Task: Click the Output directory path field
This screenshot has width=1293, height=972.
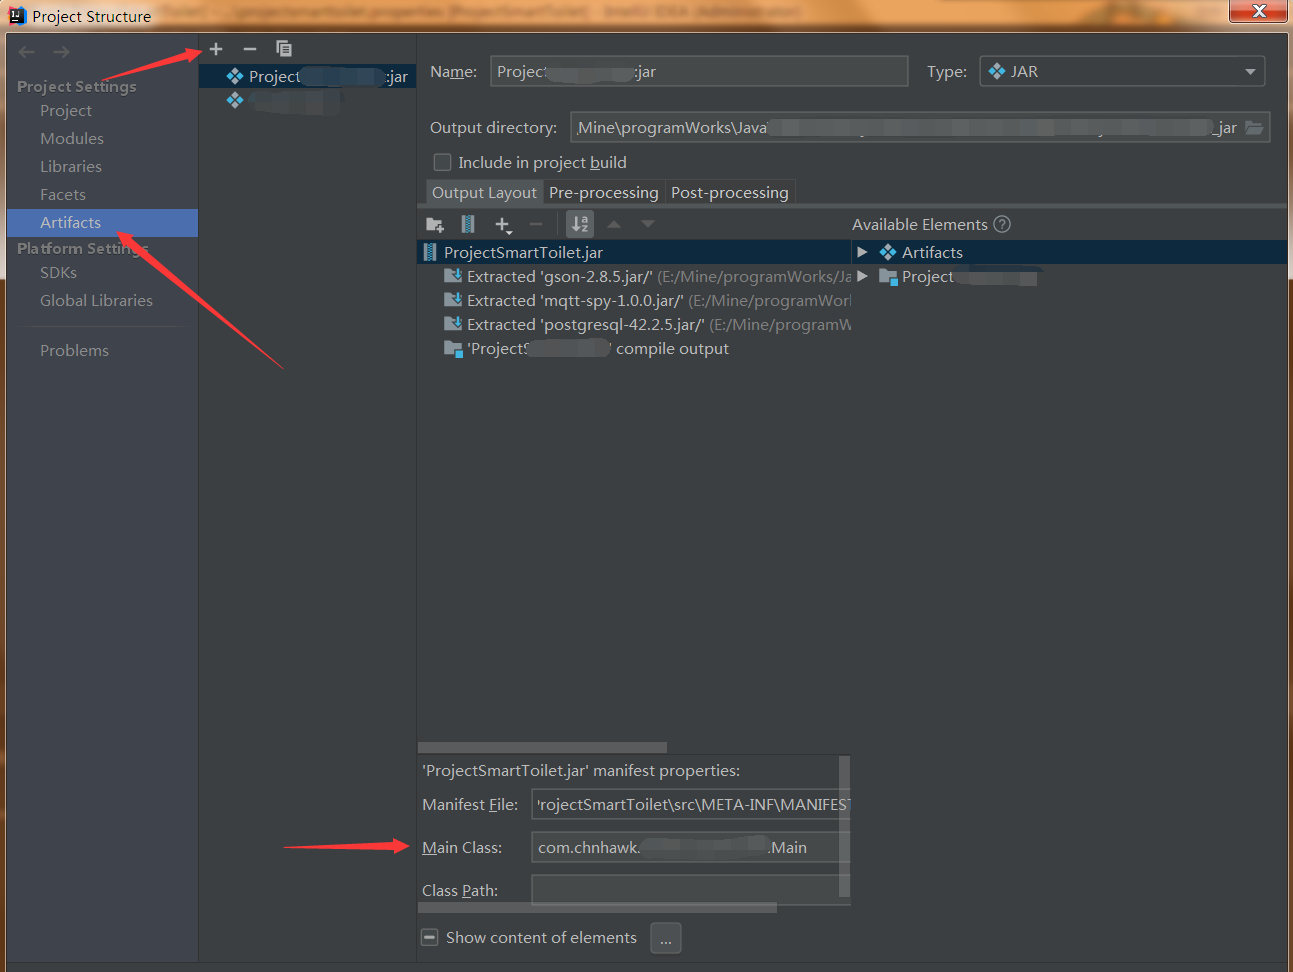Action: click(x=906, y=128)
